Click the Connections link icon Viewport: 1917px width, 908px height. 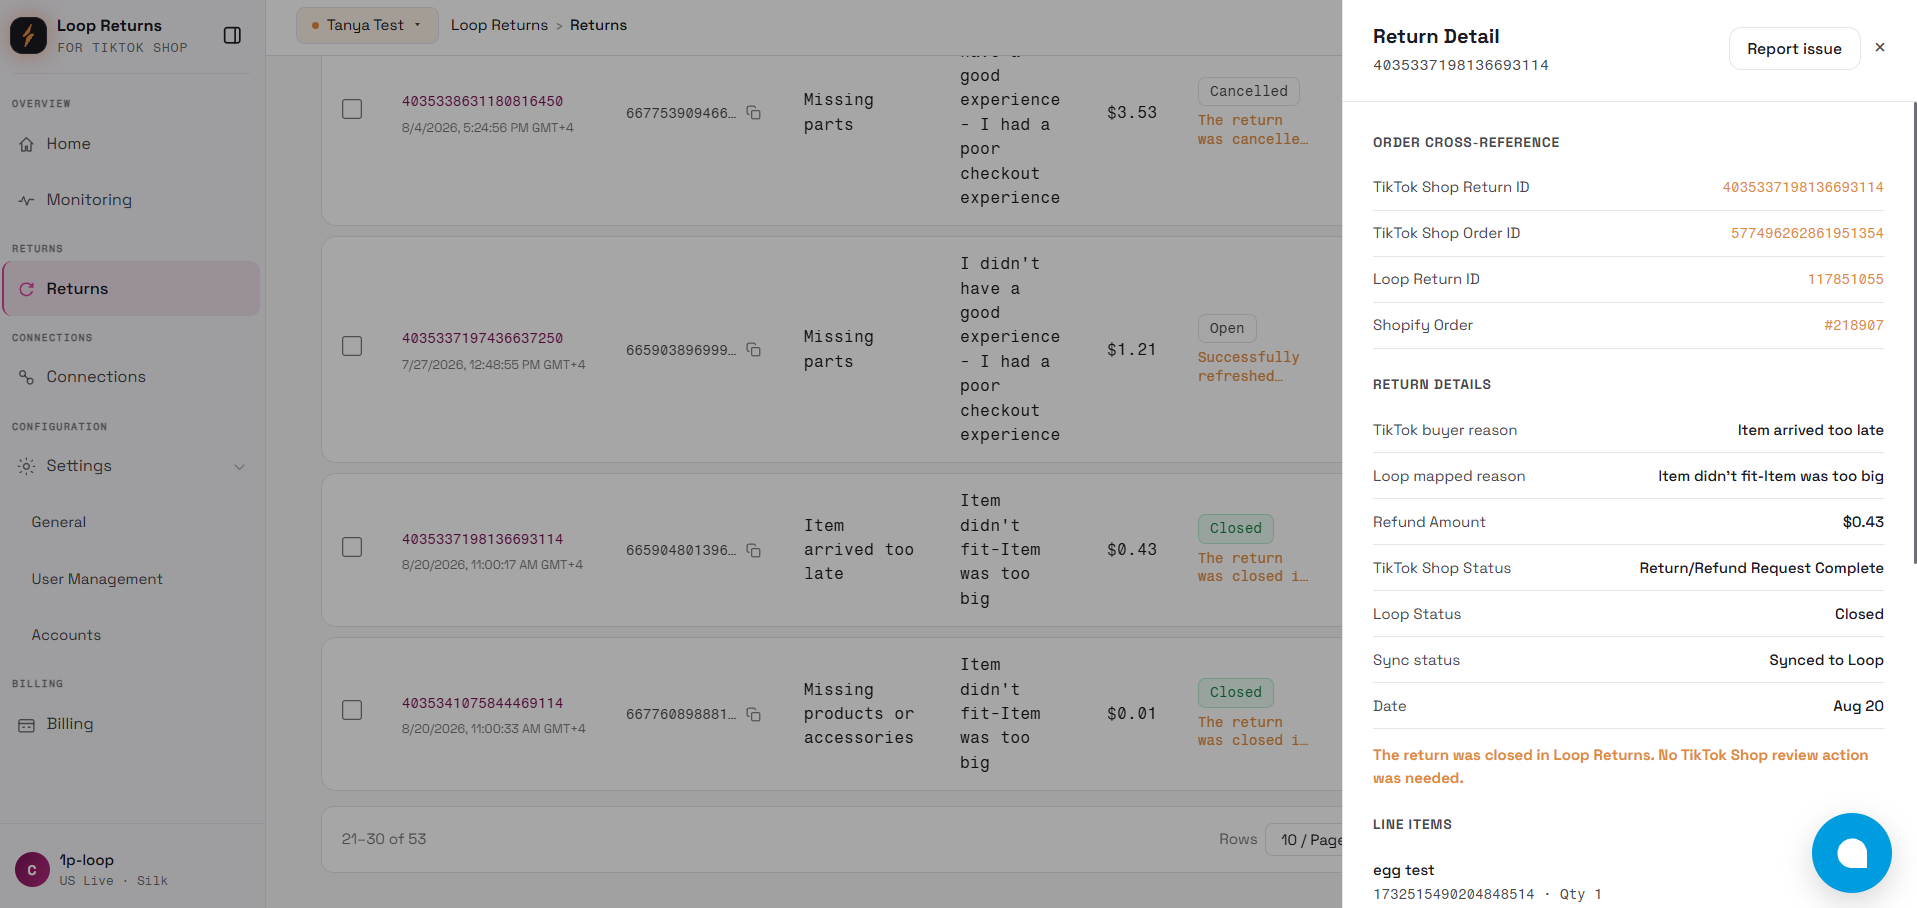click(x=27, y=377)
